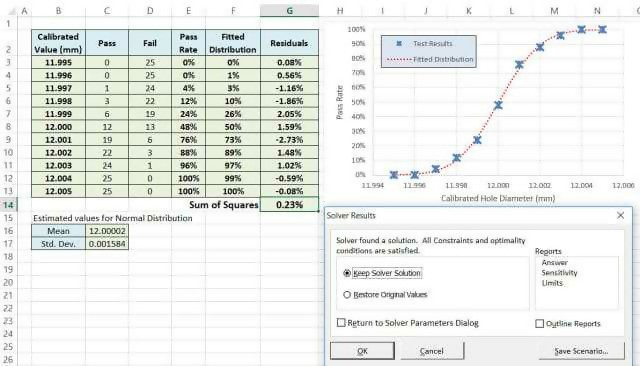Select residual cell 2.05%
This screenshot has width=640, height=366.
(x=289, y=114)
